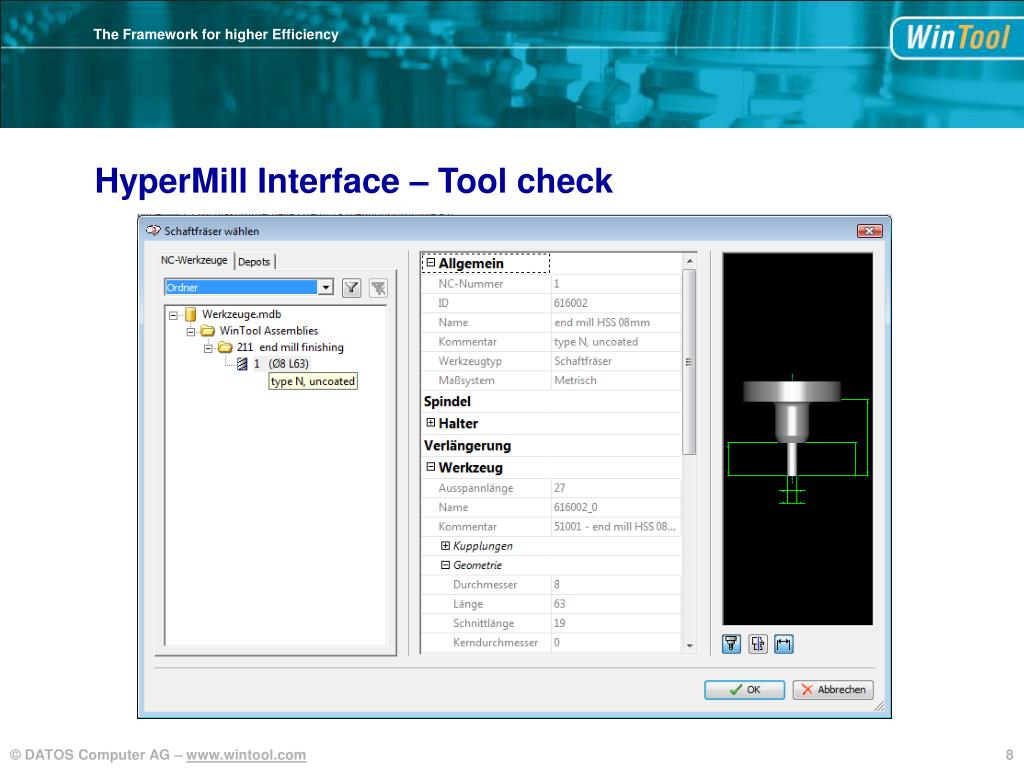
Task: Click the dialog title bar icon
Action: click(x=153, y=231)
